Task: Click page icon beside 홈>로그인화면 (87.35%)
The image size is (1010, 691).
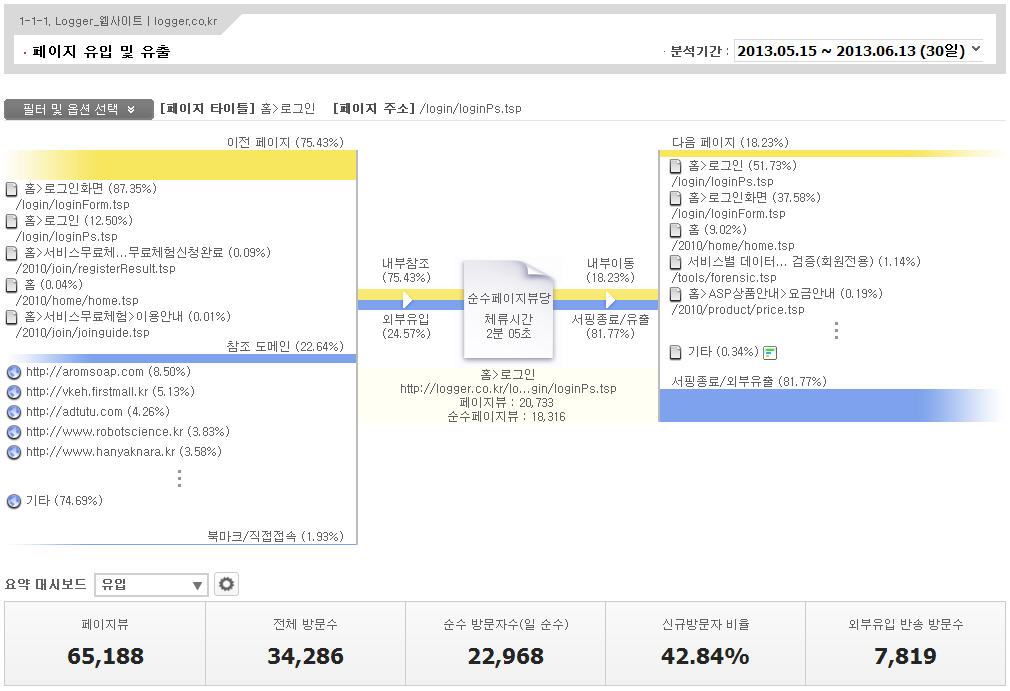Action: pos(12,189)
